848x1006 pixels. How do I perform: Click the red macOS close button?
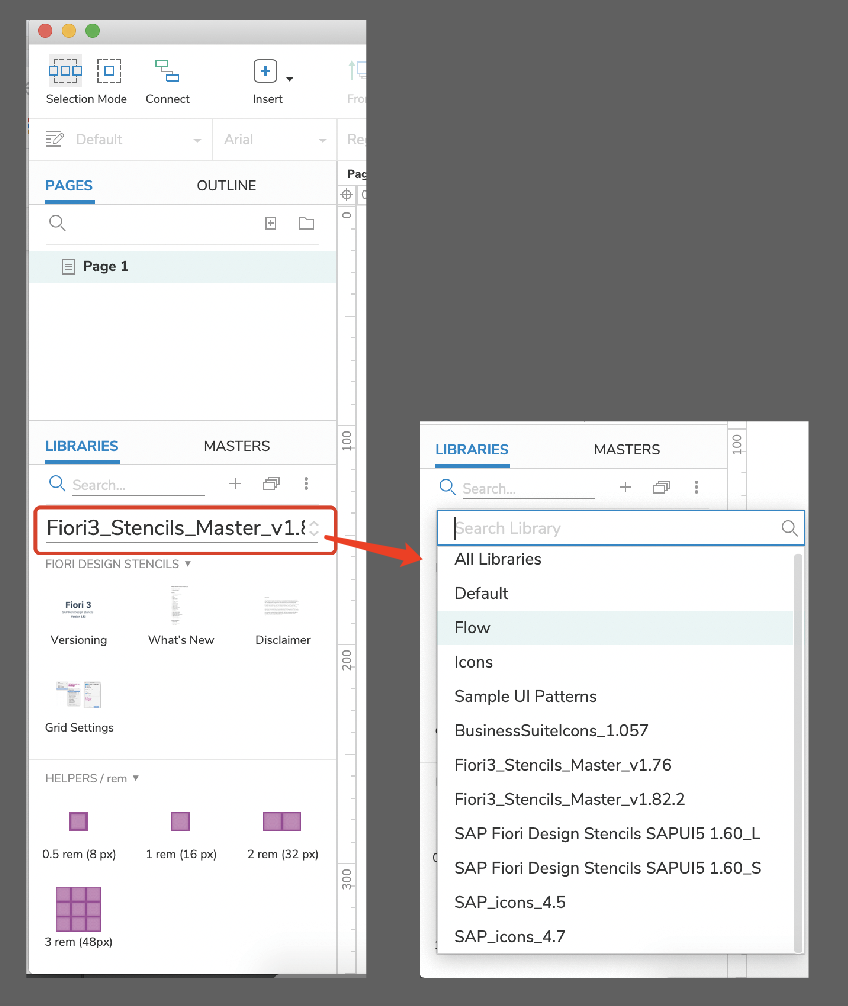[x=45, y=31]
